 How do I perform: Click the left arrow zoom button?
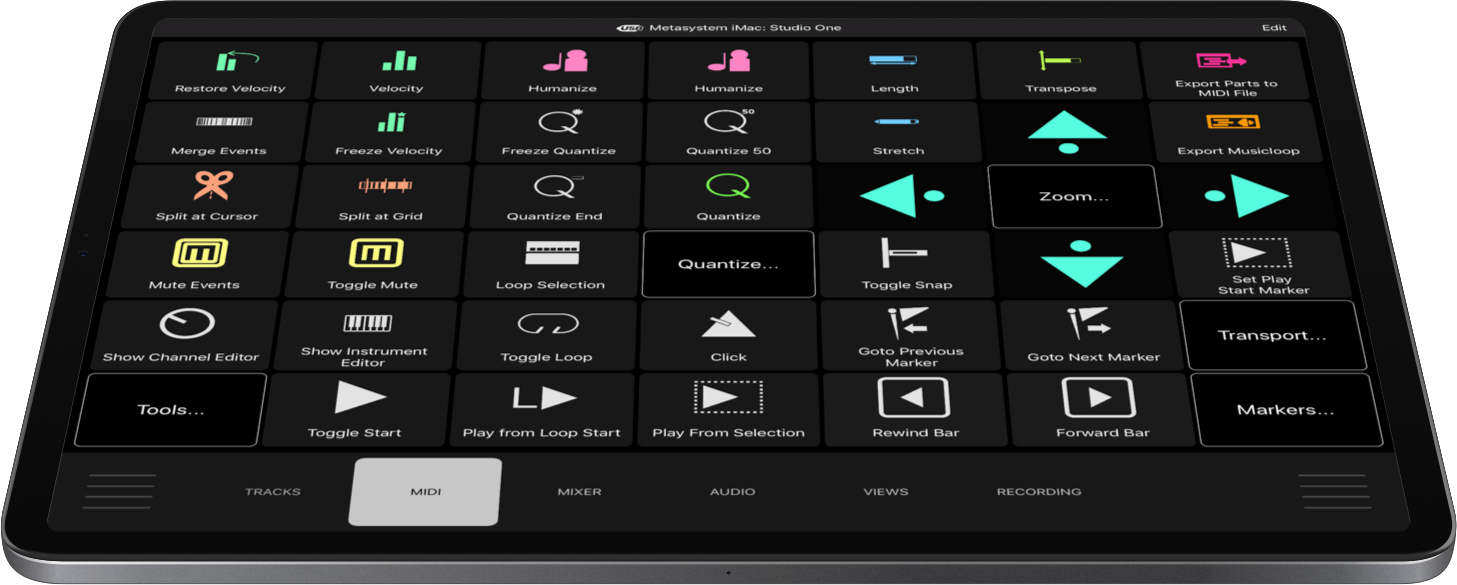tap(902, 196)
